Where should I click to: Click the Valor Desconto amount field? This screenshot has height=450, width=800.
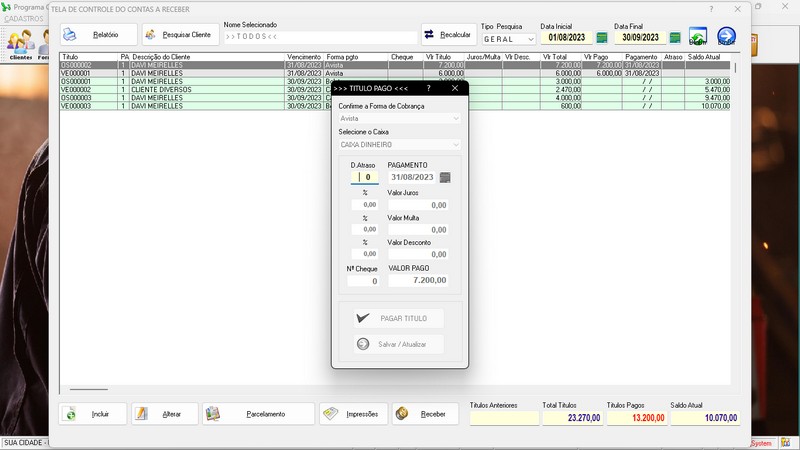pyautogui.click(x=418, y=254)
